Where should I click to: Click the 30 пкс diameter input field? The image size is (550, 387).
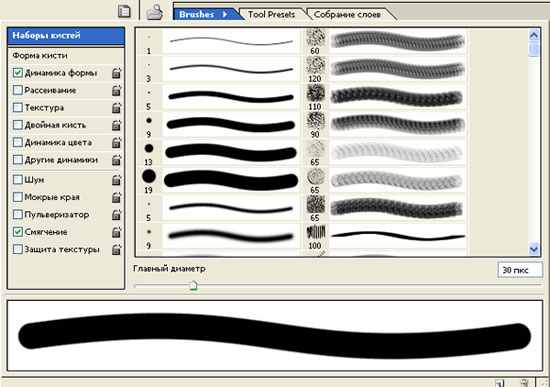[x=519, y=270]
